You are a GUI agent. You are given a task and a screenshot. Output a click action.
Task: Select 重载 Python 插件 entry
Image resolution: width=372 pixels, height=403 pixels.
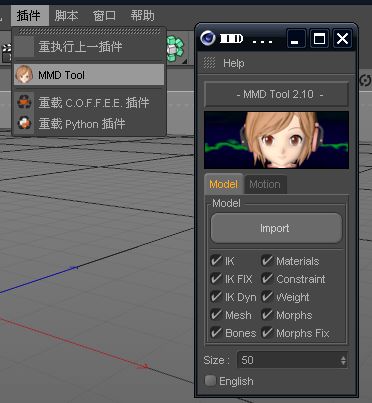tap(89, 124)
